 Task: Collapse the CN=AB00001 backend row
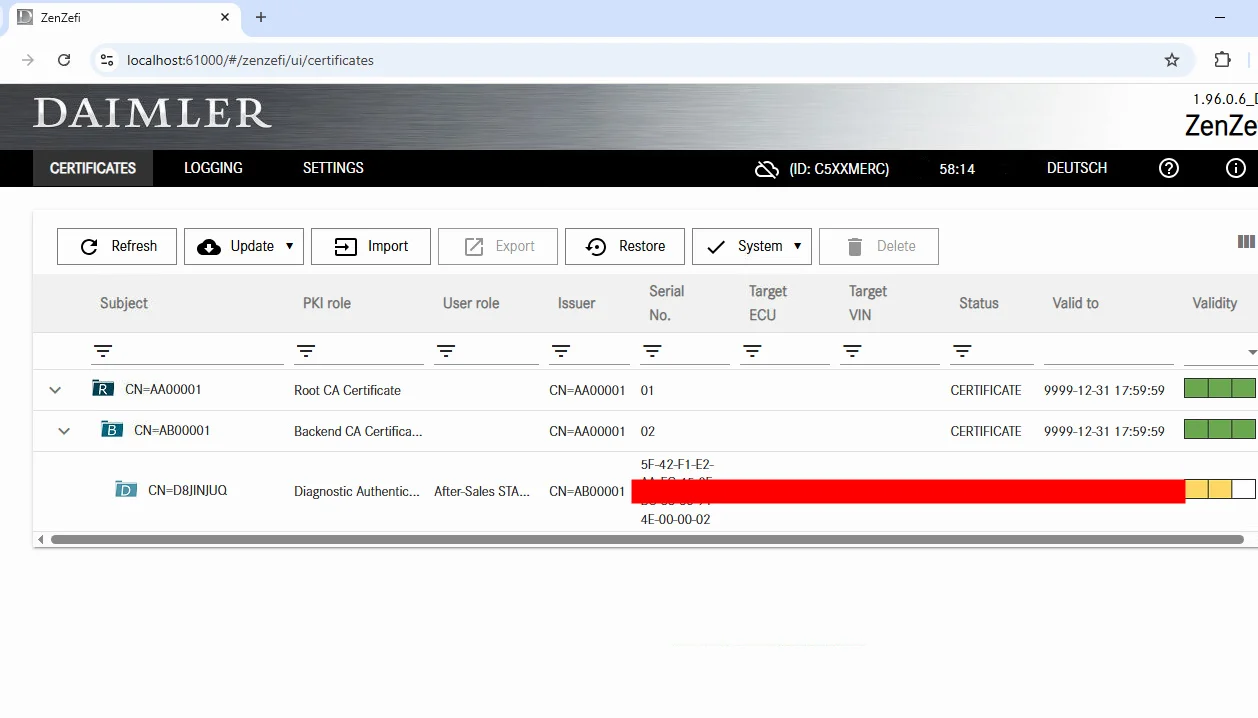coord(64,431)
